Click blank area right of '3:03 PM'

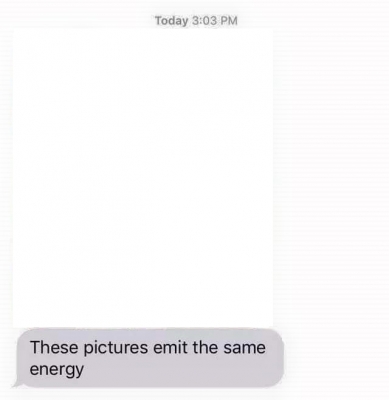(313, 20)
